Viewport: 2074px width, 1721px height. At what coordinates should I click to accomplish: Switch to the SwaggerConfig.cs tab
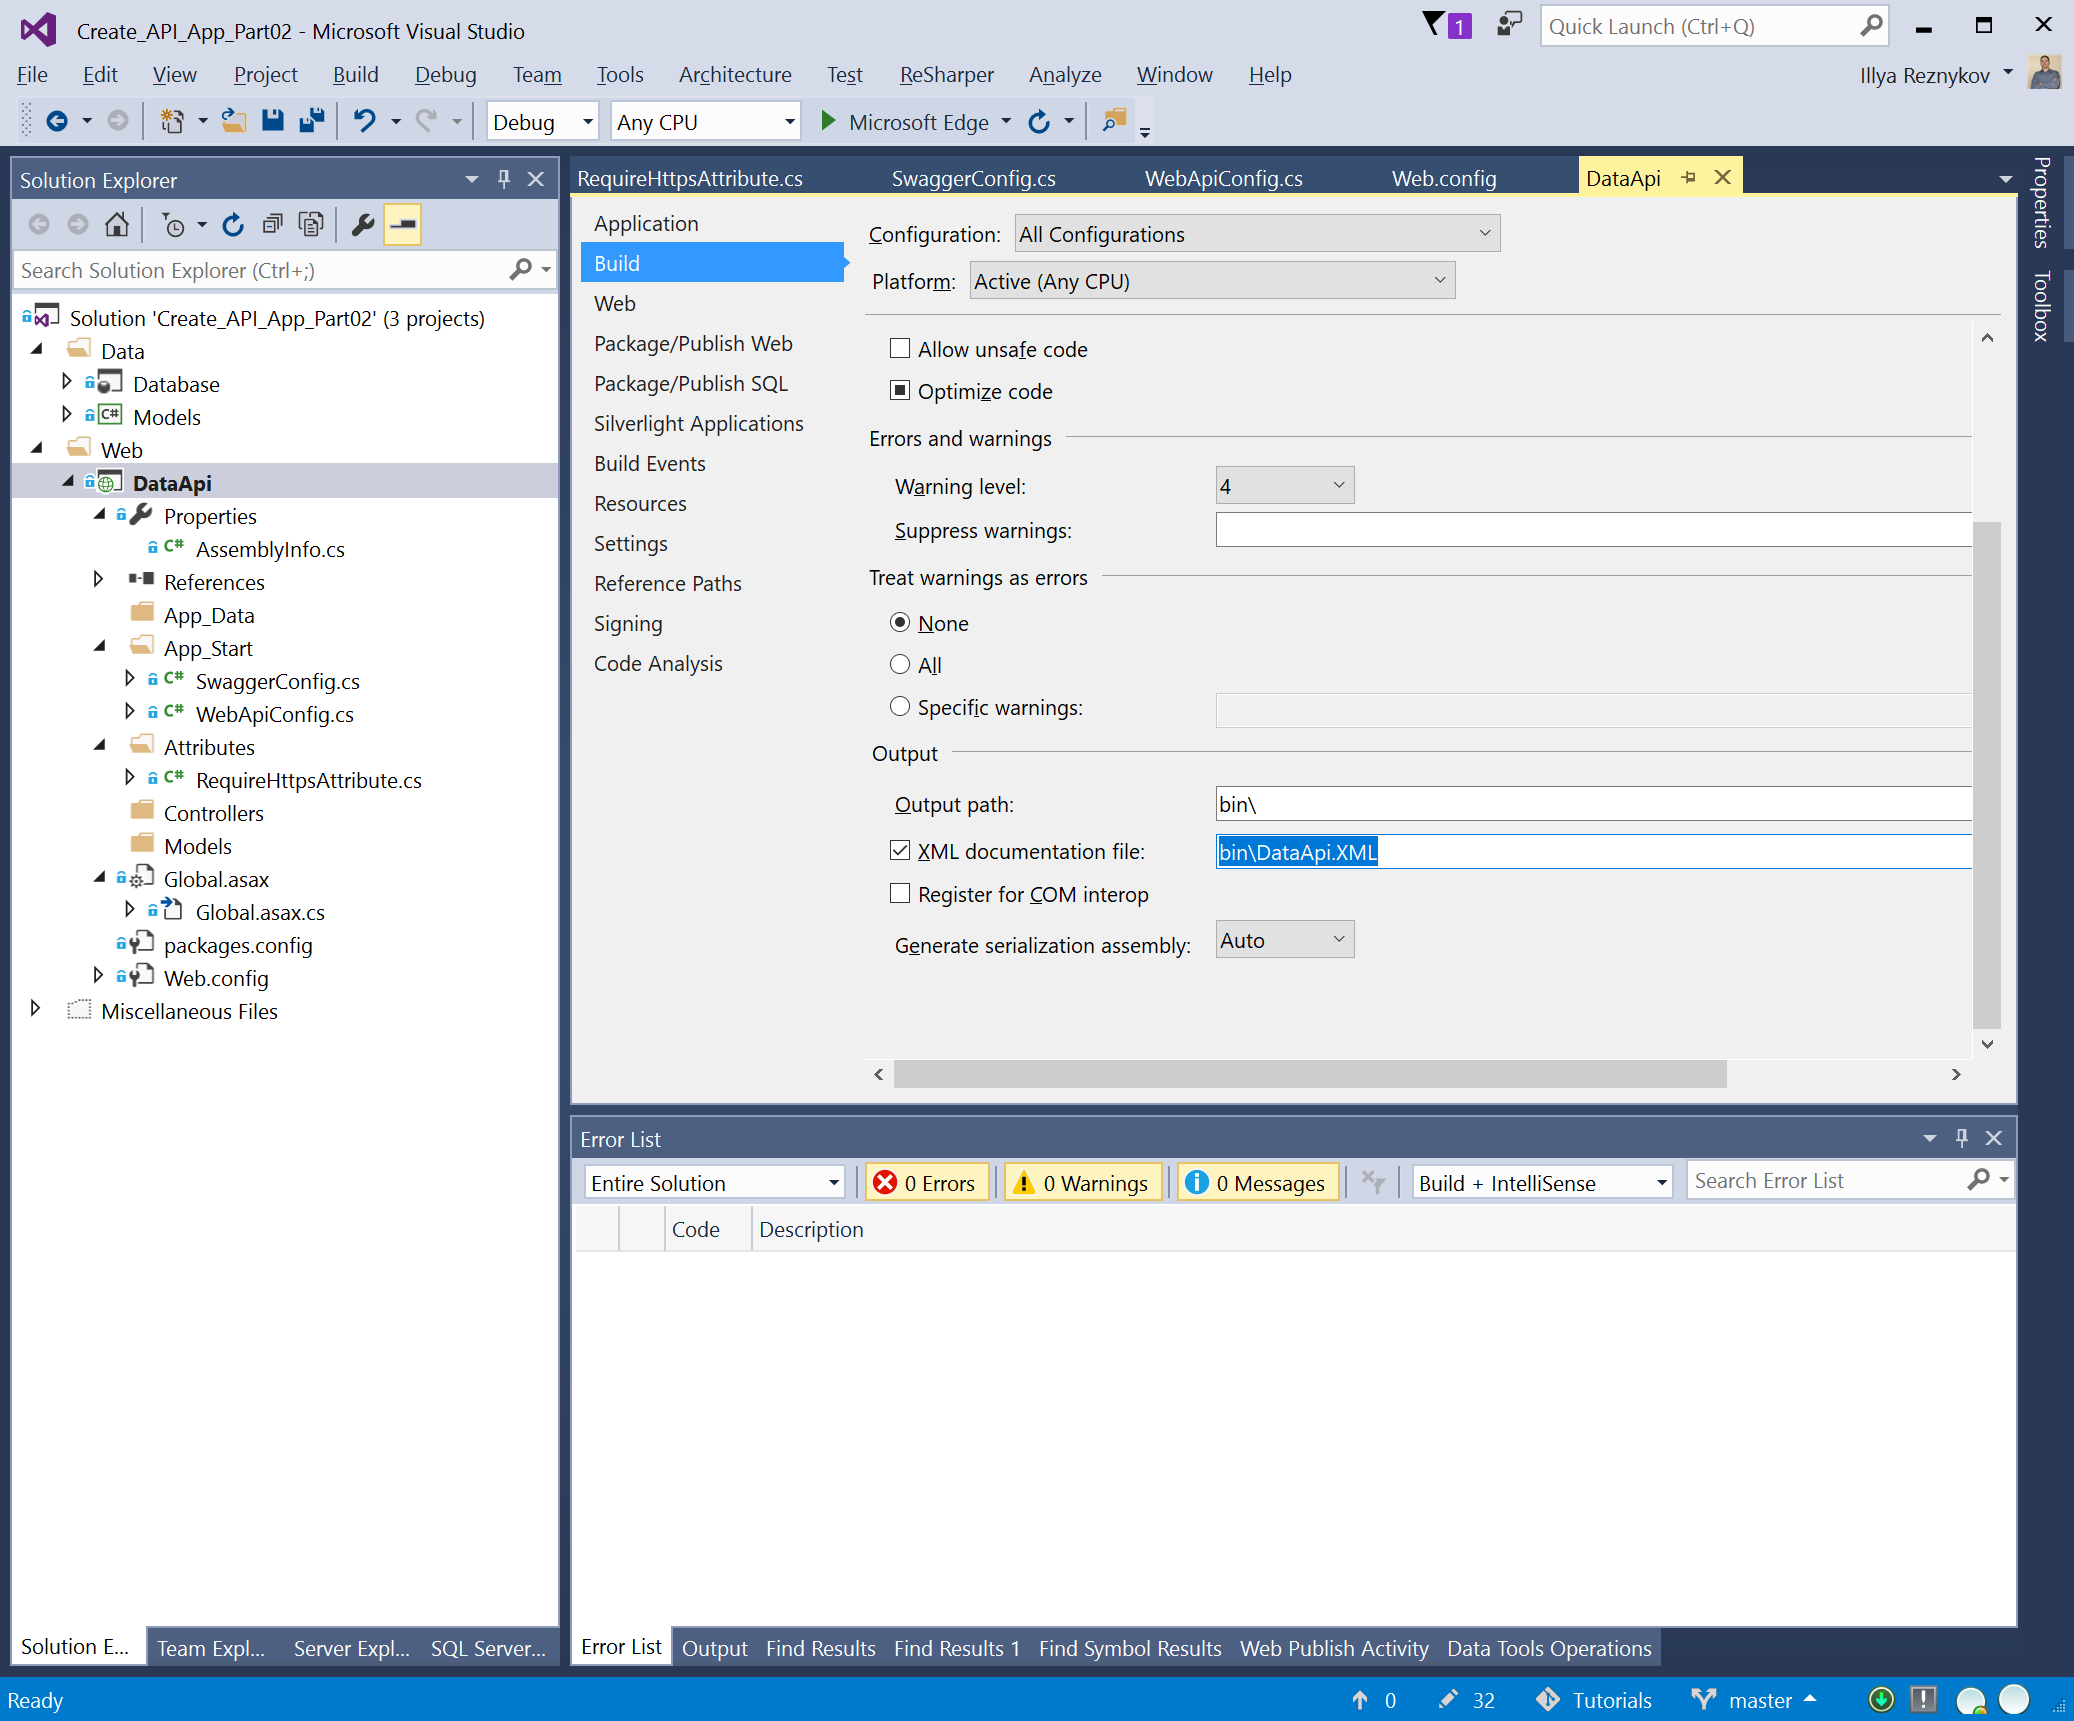pyautogui.click(x=973, y=179)
